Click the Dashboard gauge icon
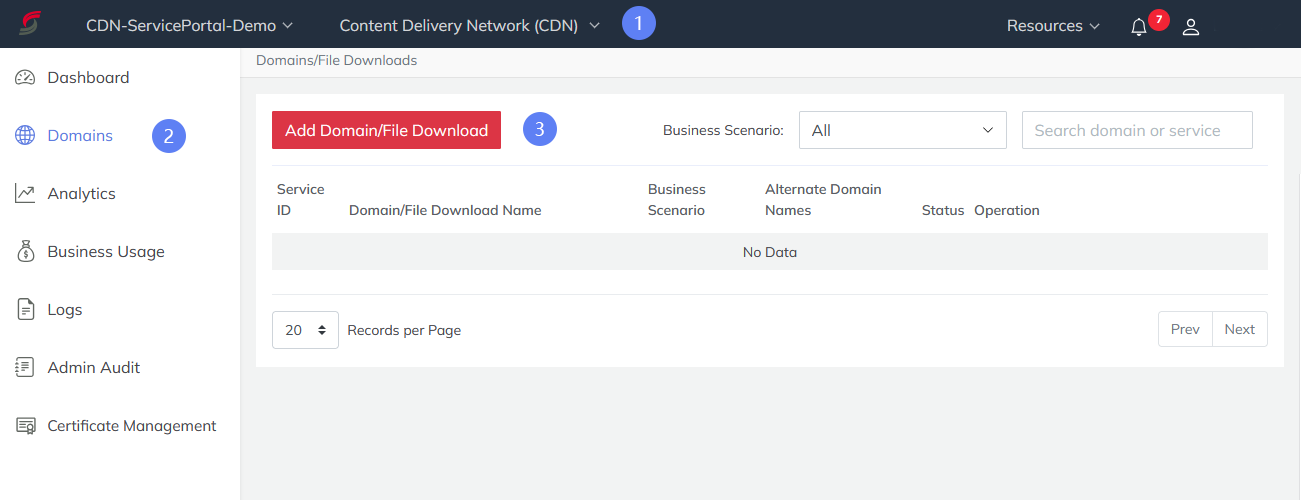The image size is (1301, 500). point(26,77)
